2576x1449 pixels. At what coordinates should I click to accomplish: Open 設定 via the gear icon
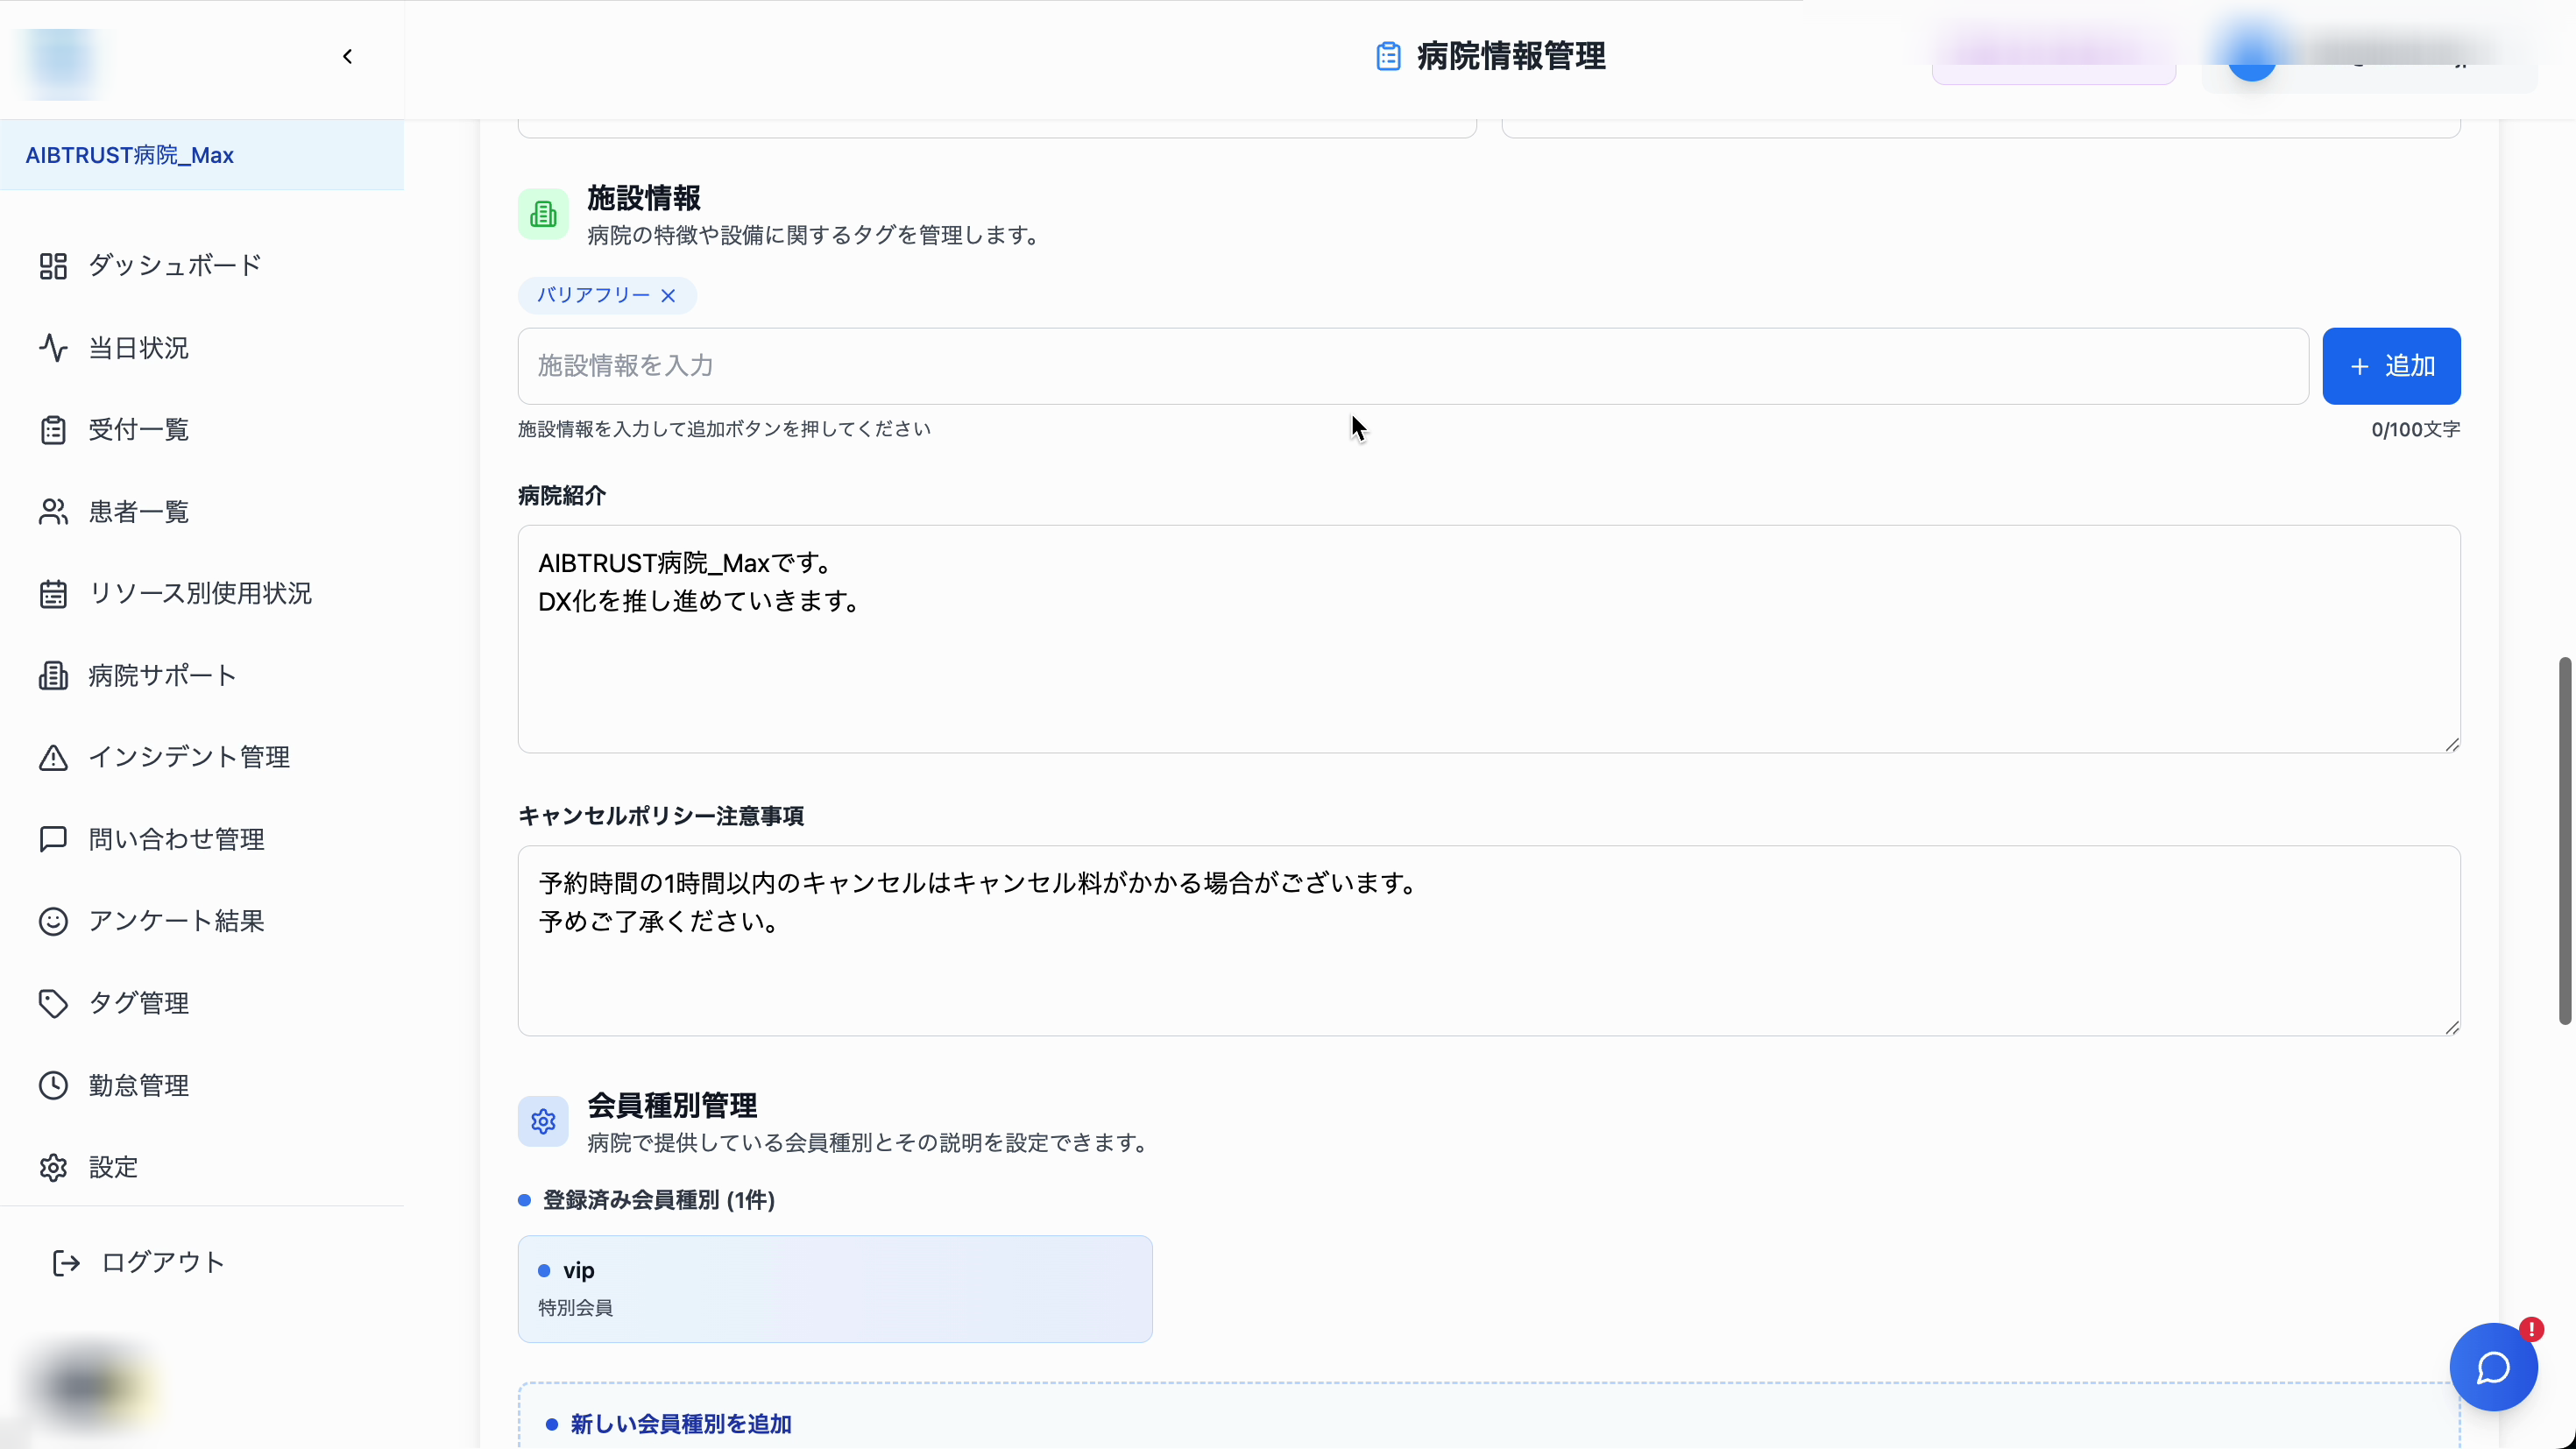53,1167
